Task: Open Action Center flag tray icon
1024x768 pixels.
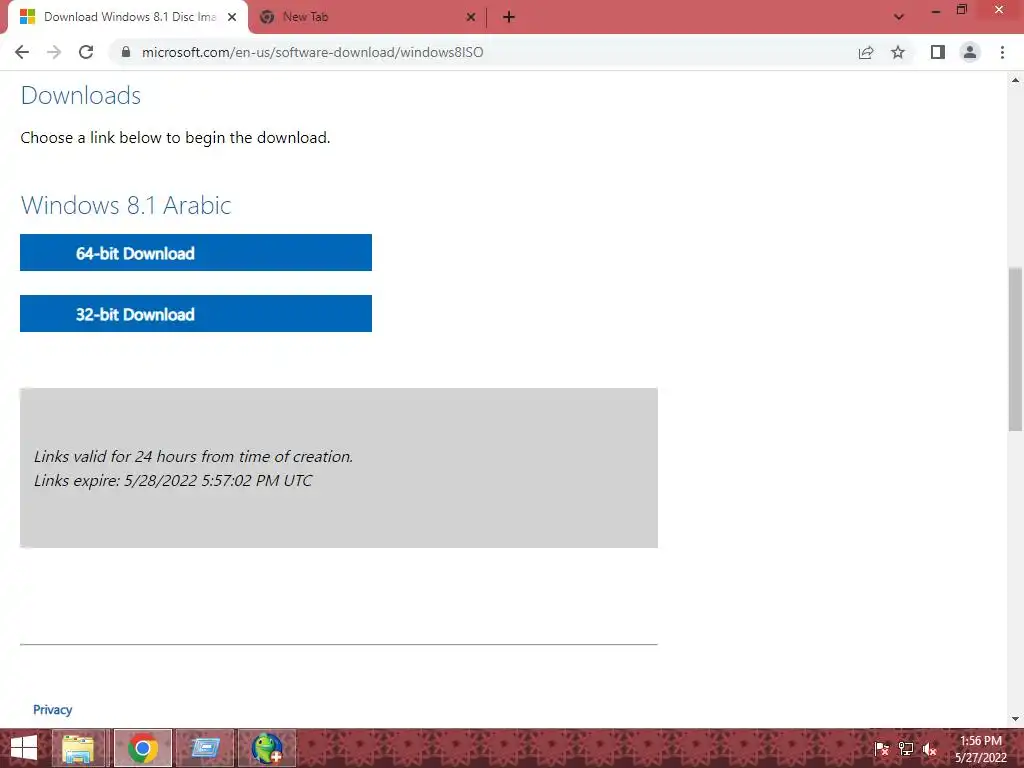Action: (x=881, y=749)
